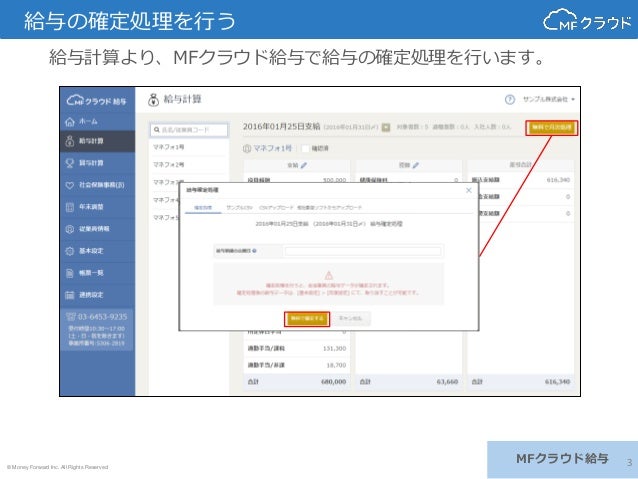Select マネフォ4号 in employee list

point(166,200)
